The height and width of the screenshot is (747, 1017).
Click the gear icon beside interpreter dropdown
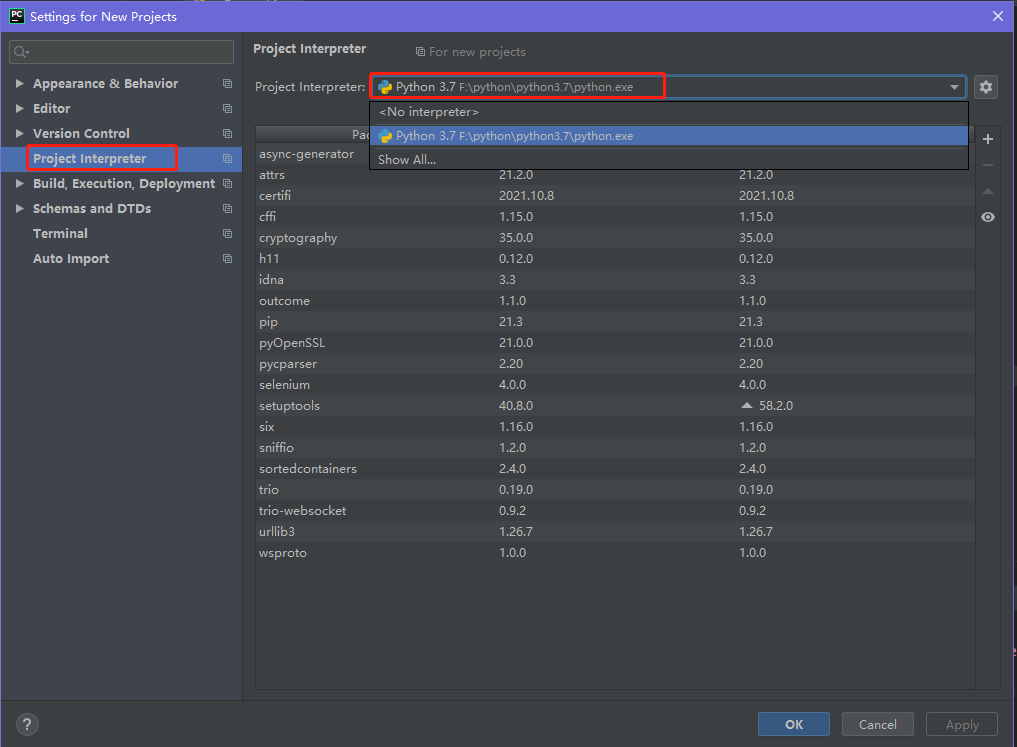click(x=986, y=87)
